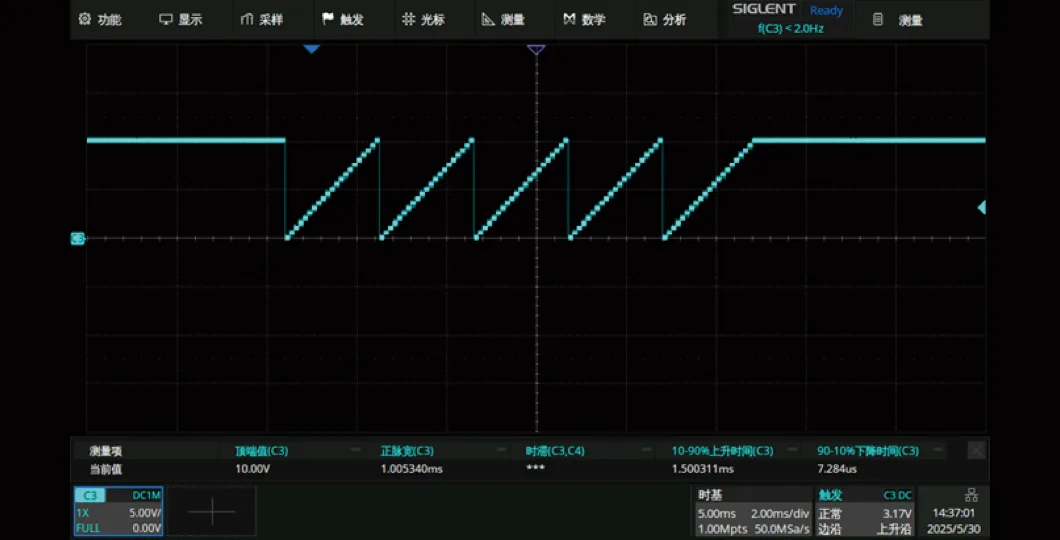Click the 2025/5/30 date

click(x=954, y=529)
